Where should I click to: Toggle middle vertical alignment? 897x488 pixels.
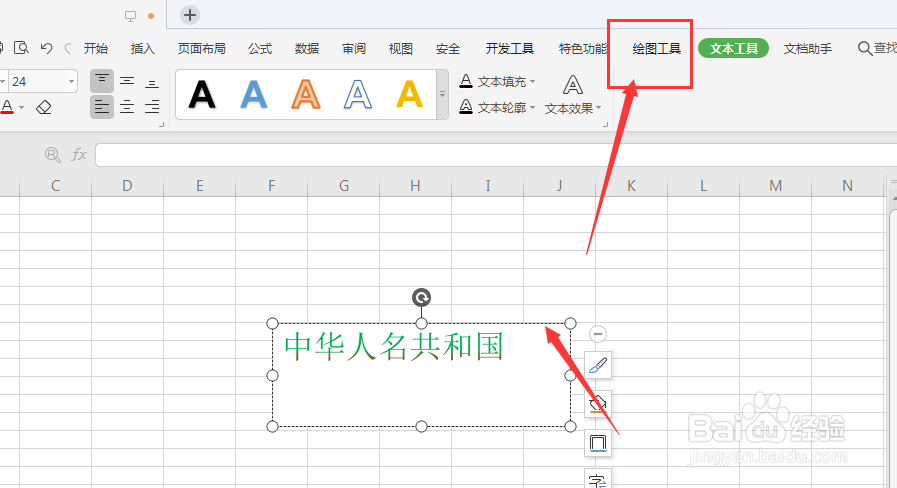click(127, 81)
